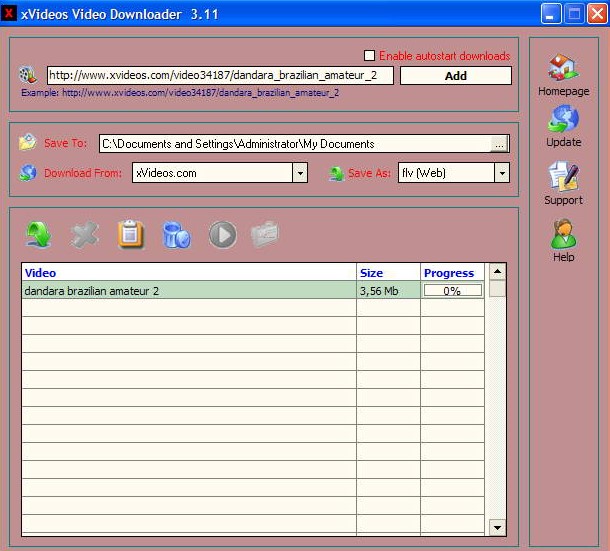This screenshot has width=610, height=551.
Task: Click the browse button beside Save To path
Action: tap(499, 144)
